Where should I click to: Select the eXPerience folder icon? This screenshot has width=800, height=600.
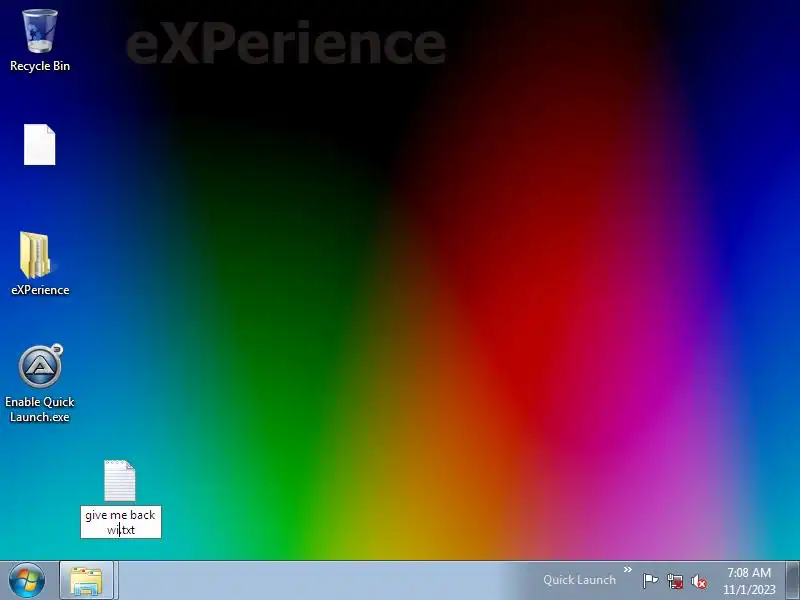click(36, 255)
